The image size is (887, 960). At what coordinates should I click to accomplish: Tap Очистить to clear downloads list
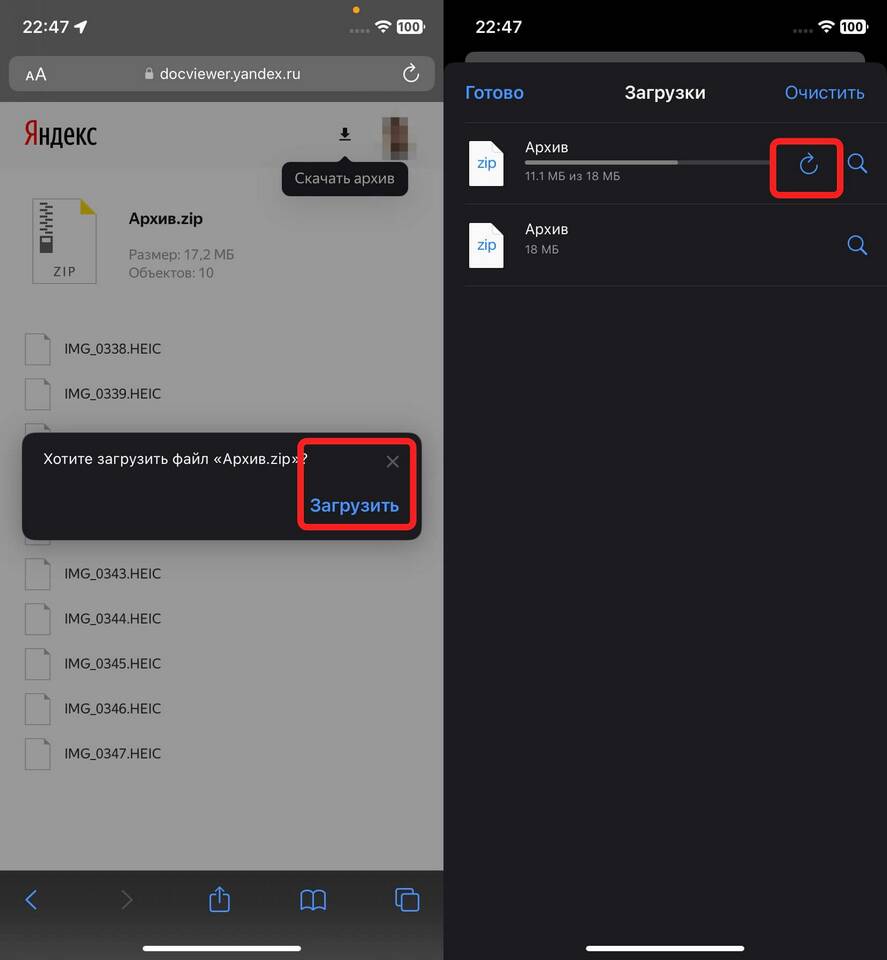825,92
